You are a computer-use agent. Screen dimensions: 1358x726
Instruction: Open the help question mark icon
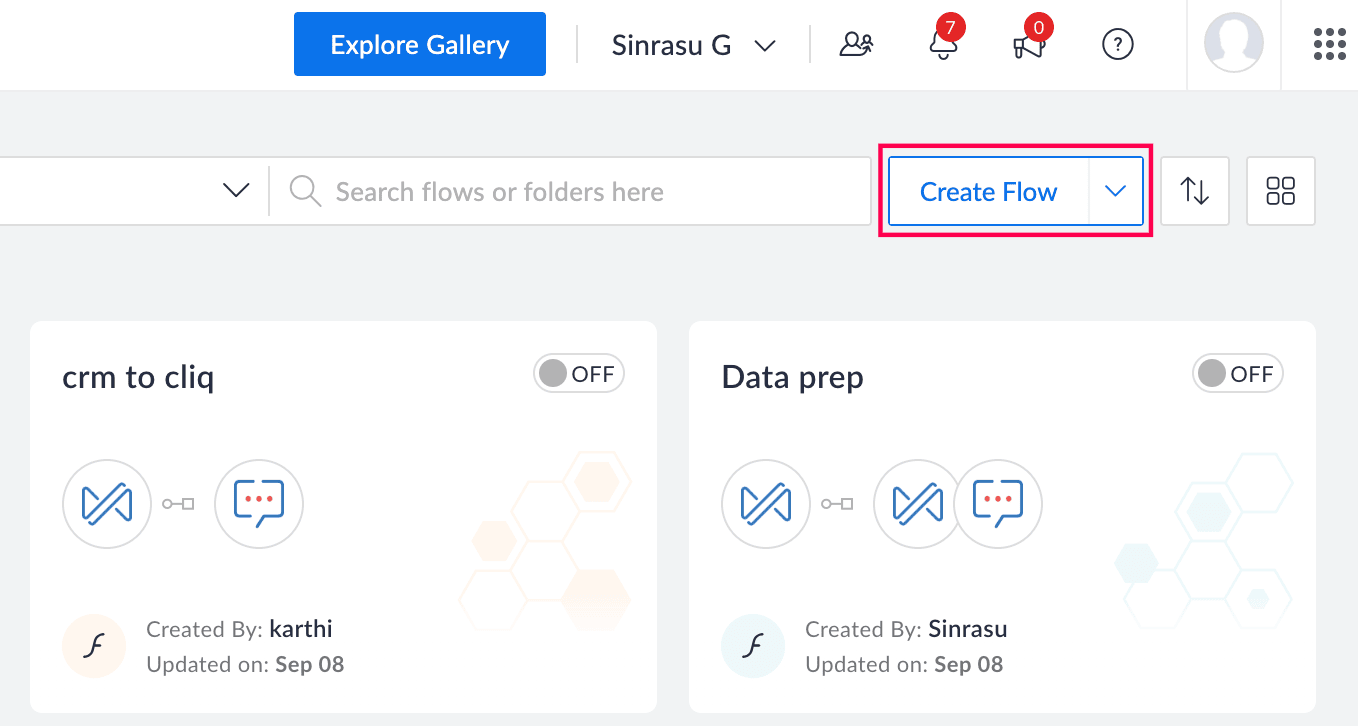tap(1117, 45)
